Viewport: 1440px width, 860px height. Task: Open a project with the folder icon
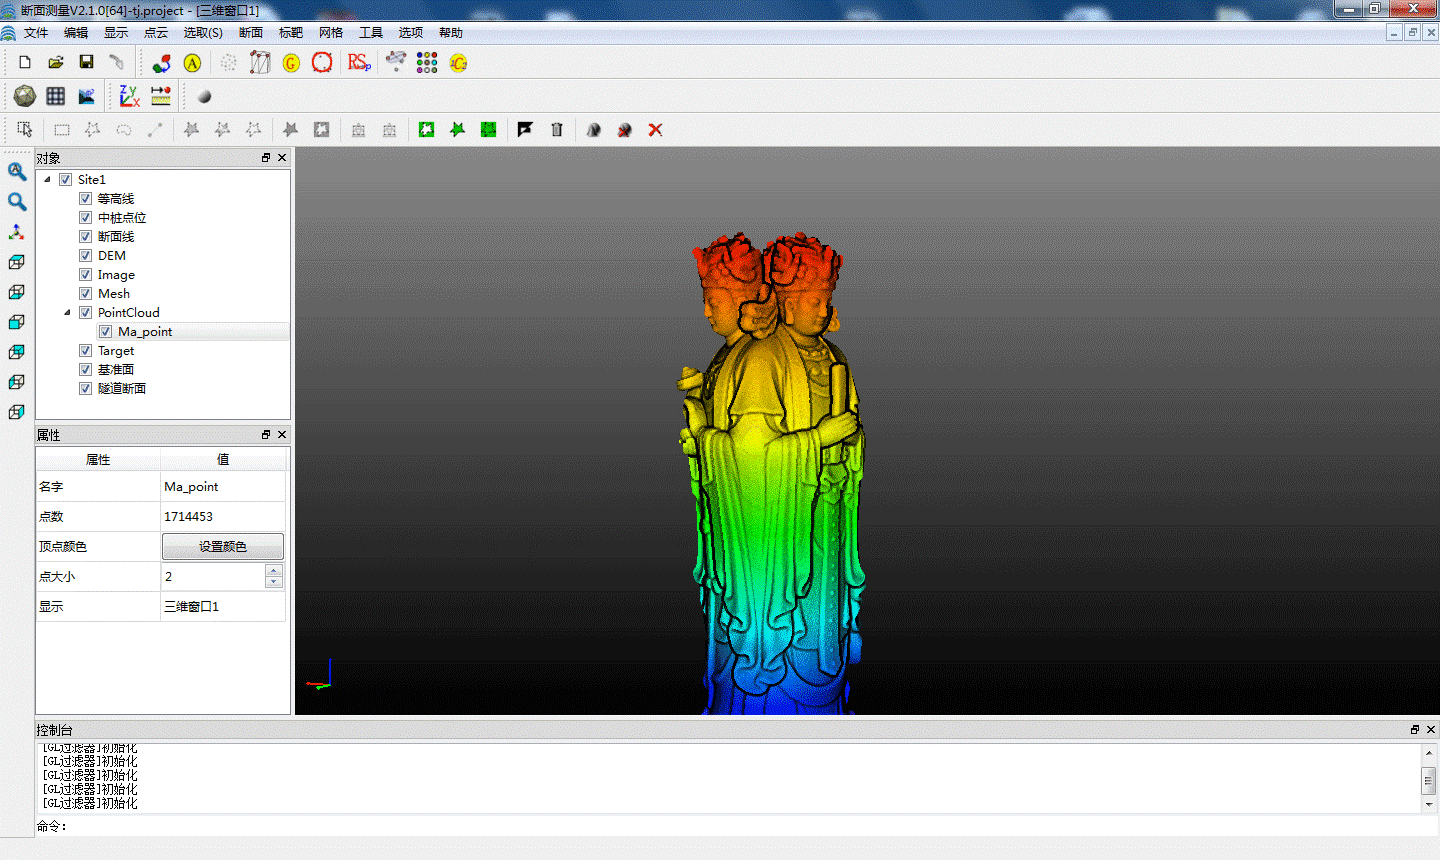[x=56, y=62]
